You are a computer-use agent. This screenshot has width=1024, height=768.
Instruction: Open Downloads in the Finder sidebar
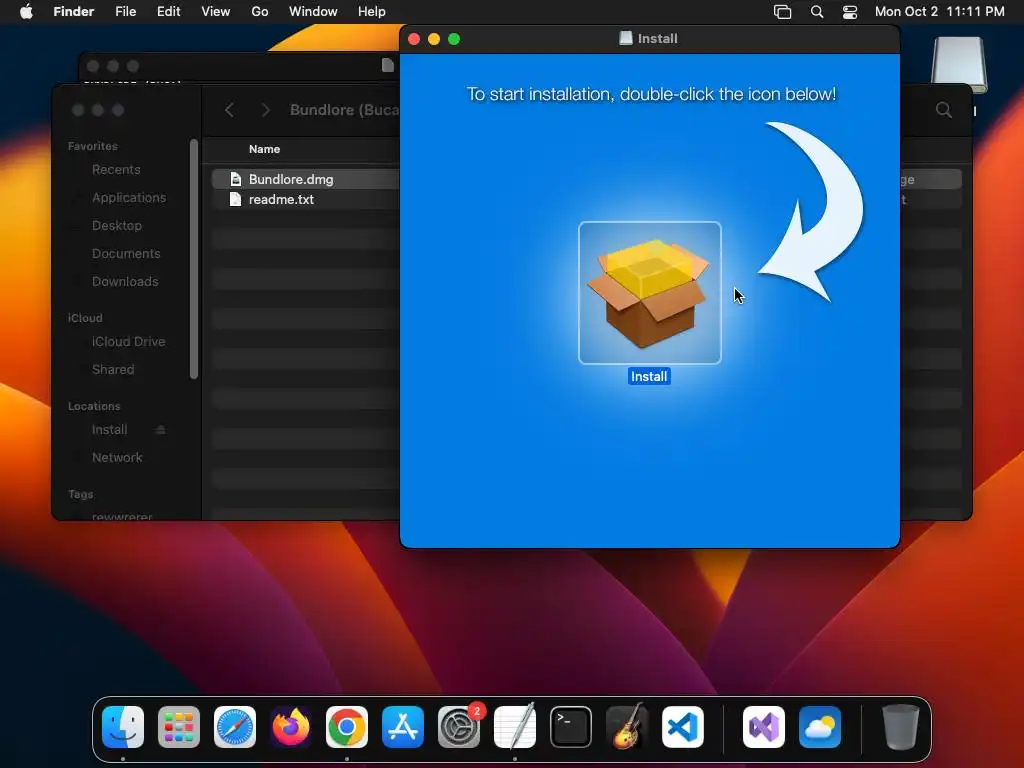point(125,281)
